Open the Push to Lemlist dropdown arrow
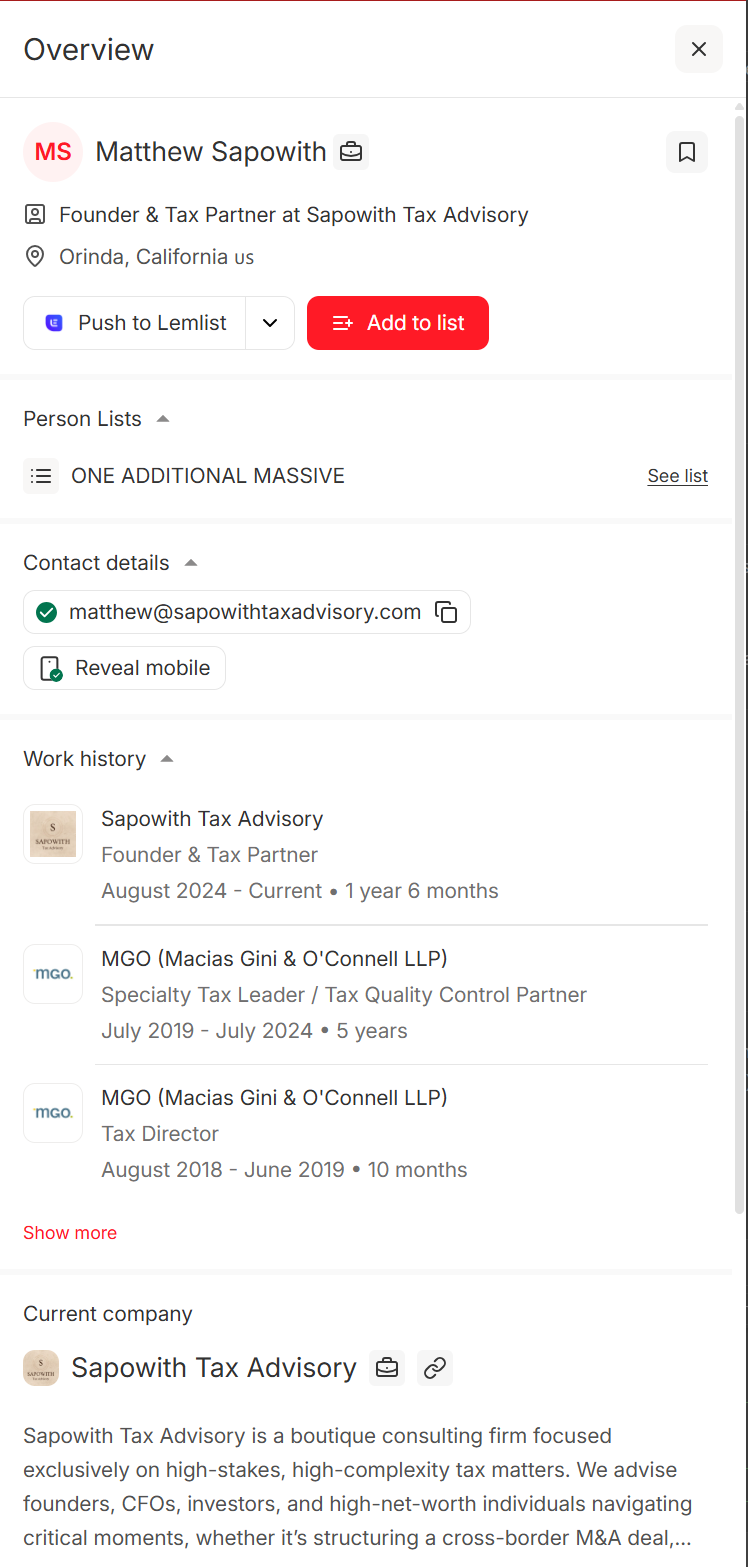 tap(270, 323)
